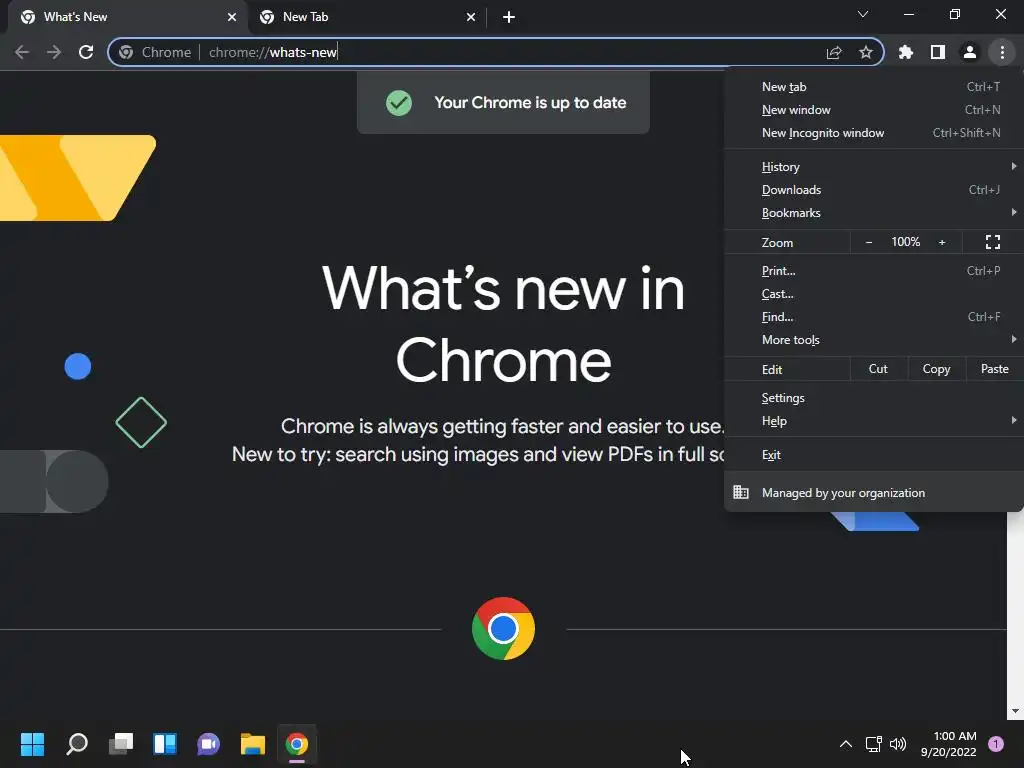Switch to the What's New tab

(x=126, y=17)
